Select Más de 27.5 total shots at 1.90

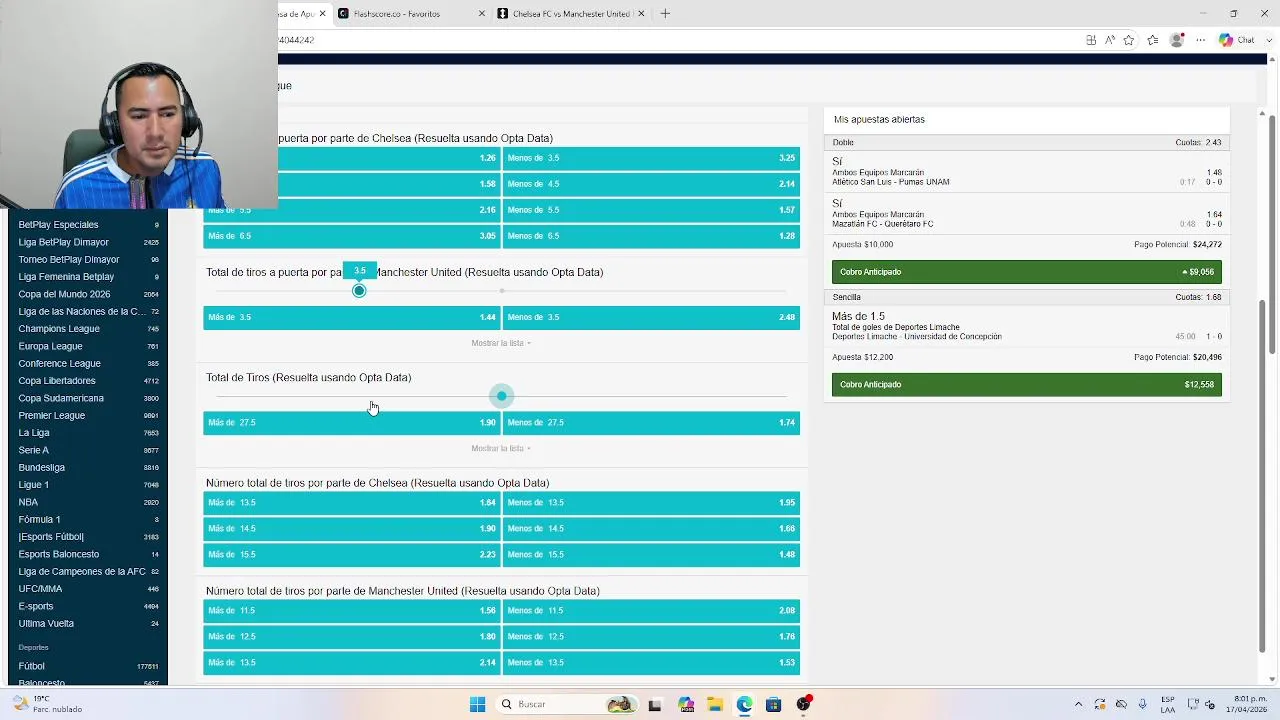[351, 422]
